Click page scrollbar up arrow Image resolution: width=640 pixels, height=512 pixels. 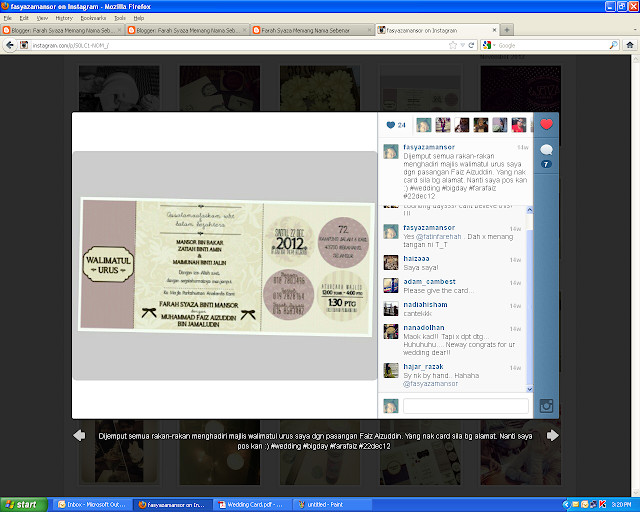636,59
